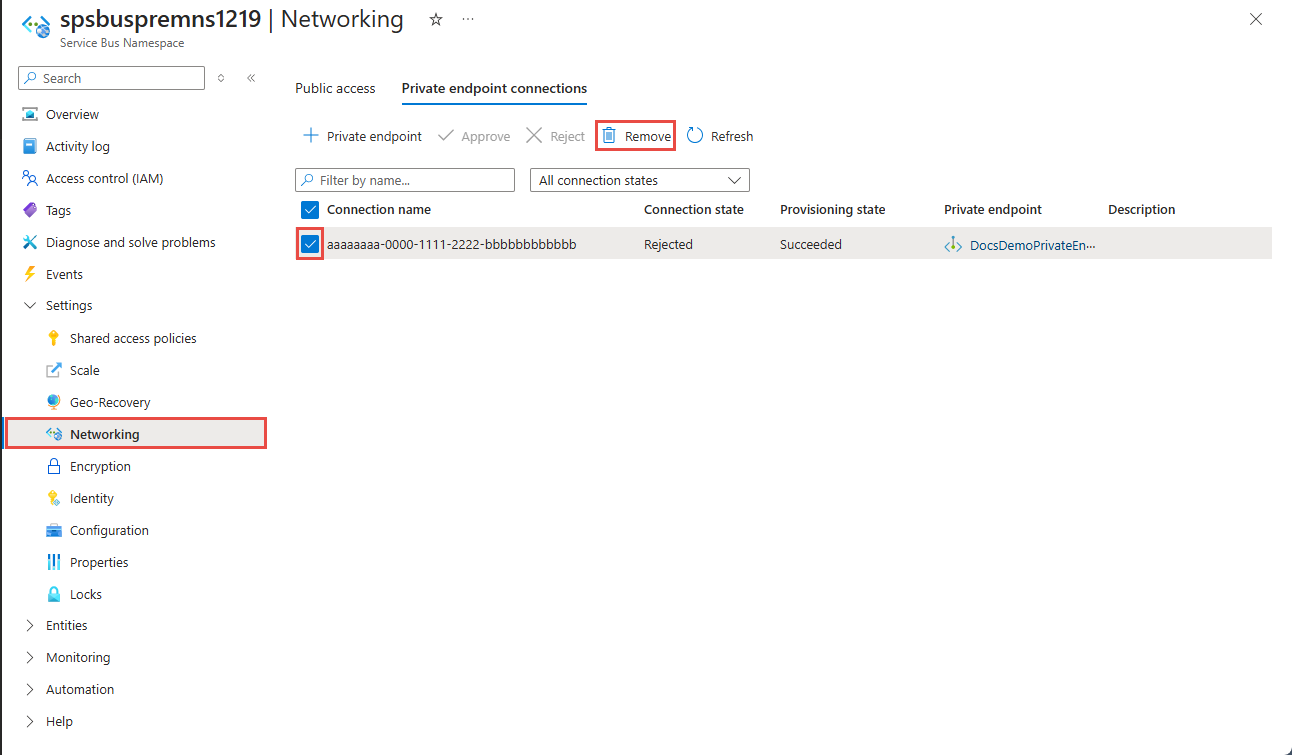Image resolution: width=1292 pixels, height=755 pixels.
Task: Expand the Help section
Action: pyautogui.click(x=30, y=721)
